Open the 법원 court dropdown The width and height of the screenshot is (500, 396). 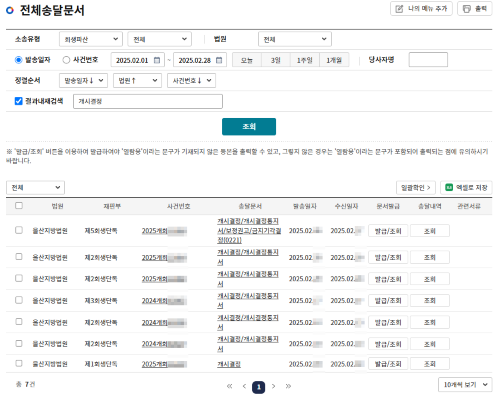point(295,39)
